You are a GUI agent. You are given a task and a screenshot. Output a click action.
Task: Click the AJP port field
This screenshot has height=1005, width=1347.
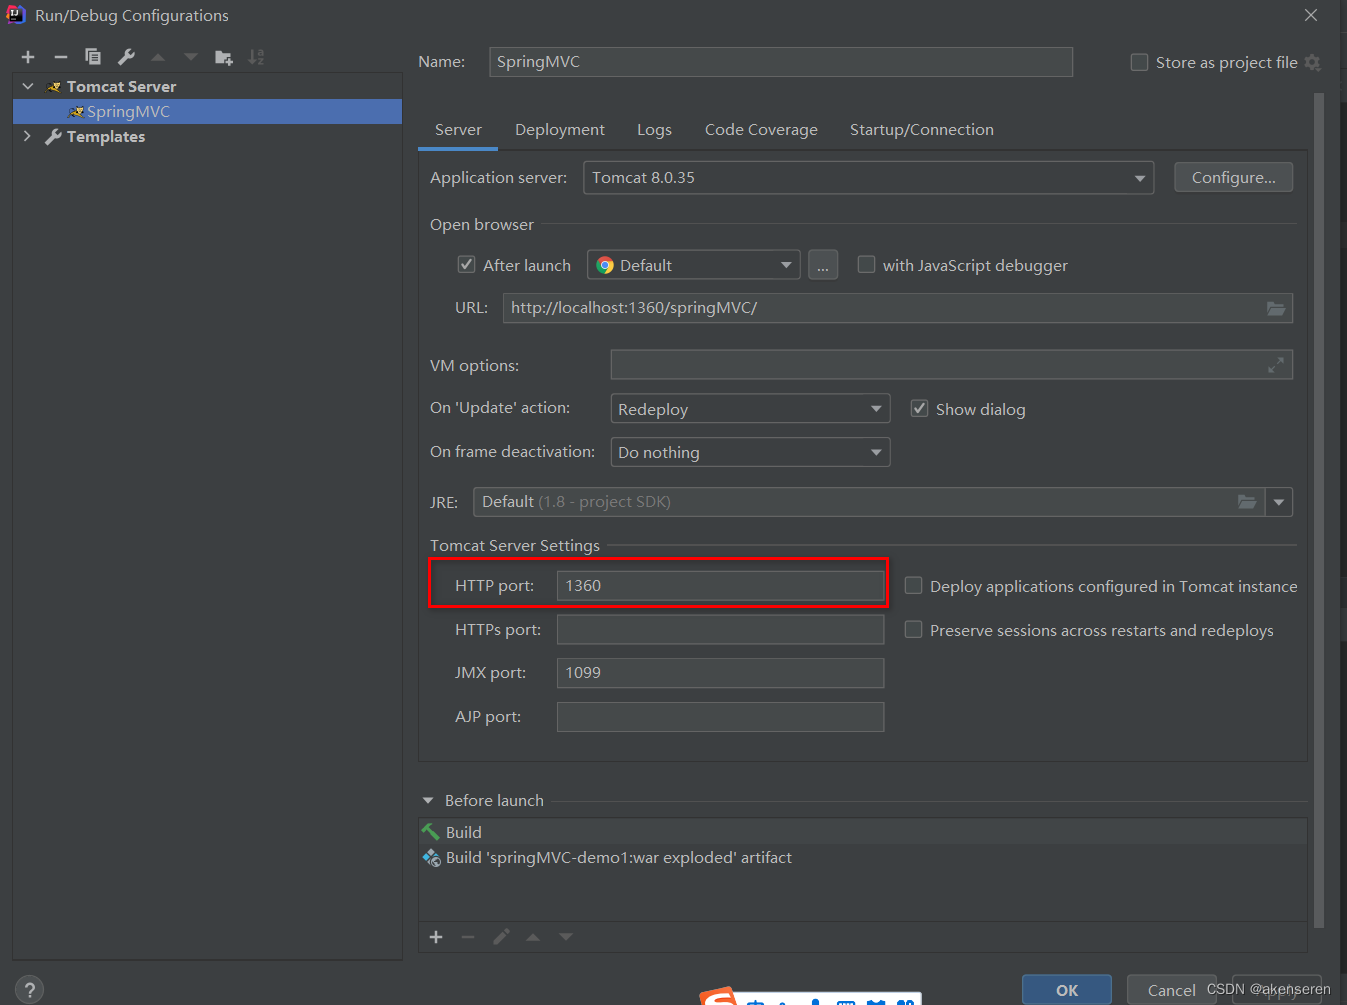click(720, 717)
